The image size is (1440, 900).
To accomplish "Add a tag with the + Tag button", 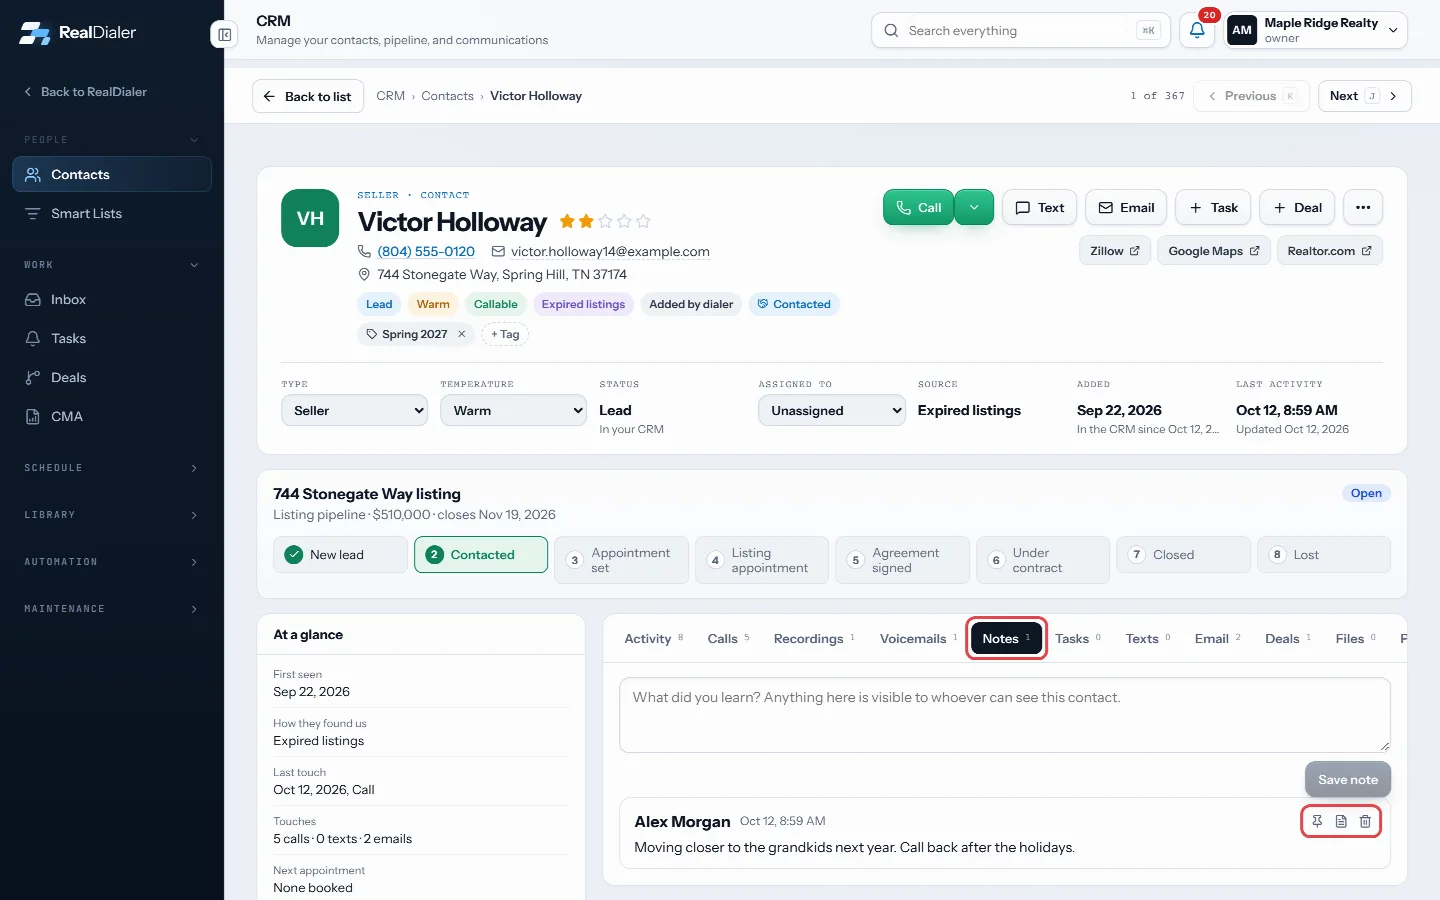I will click(x=505, y=334).
